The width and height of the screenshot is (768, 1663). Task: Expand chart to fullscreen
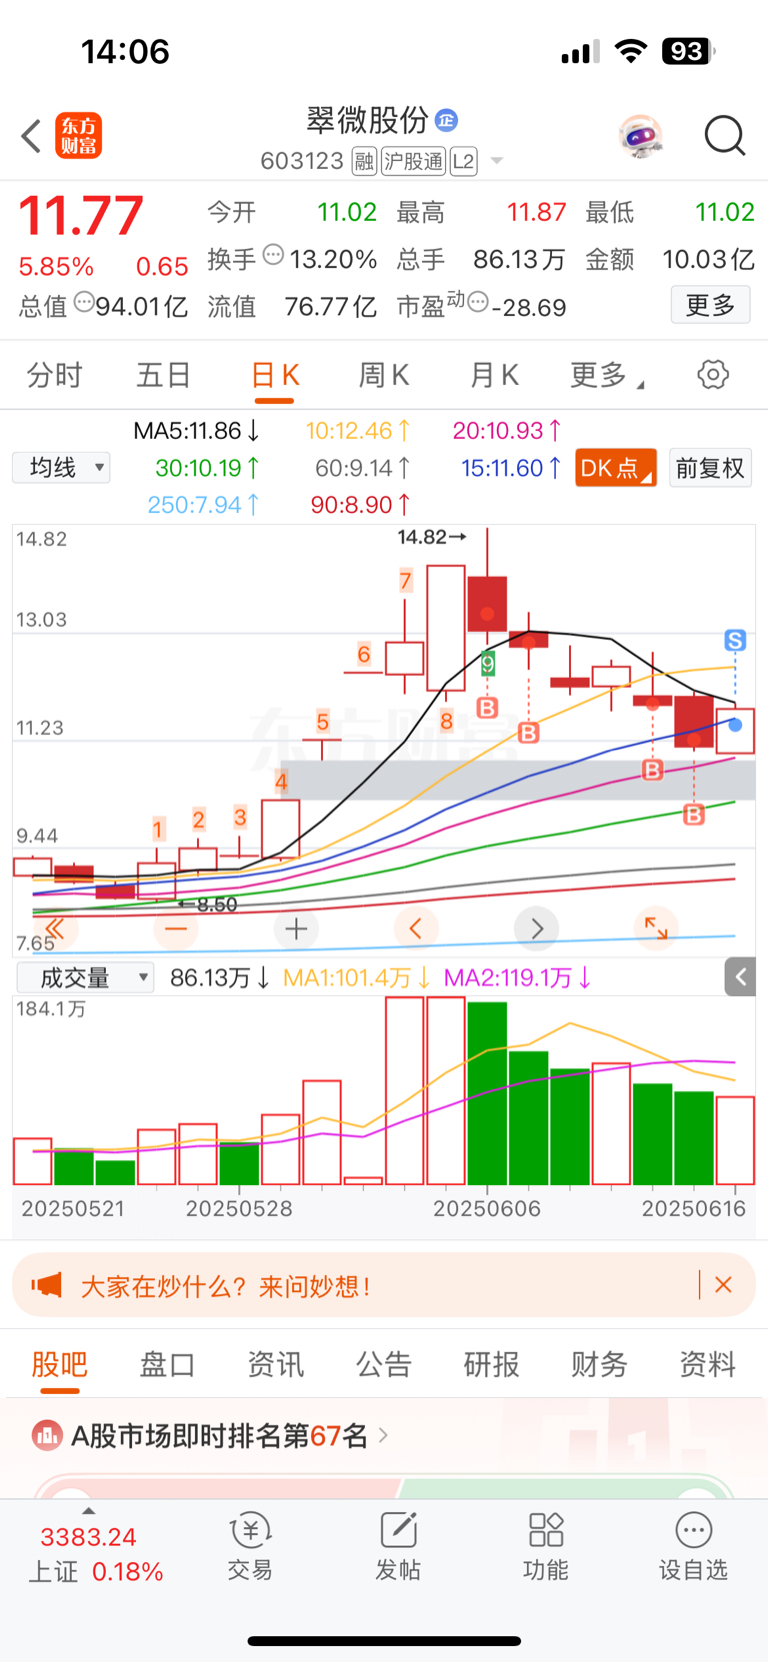tap(656, 929)
